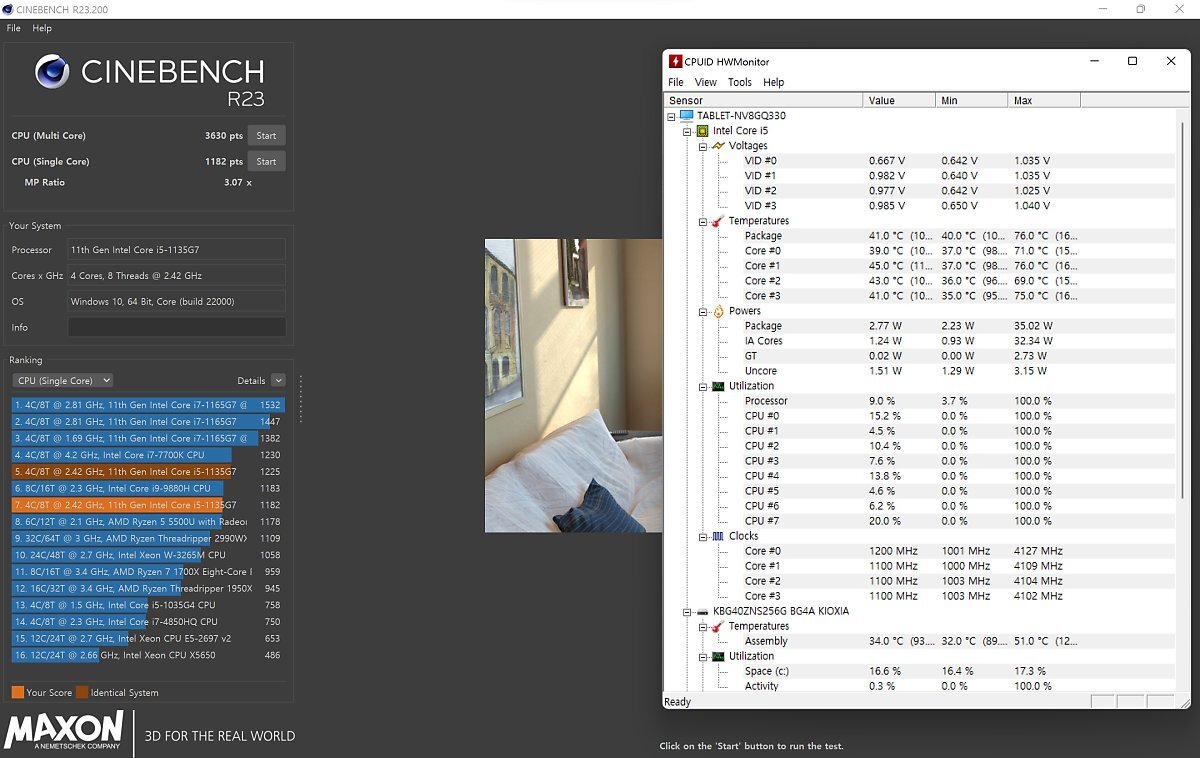The width and height of the screenshot is (1200, 758).
Task: Click the Intel Core i5 chip icon
Action: tap(702, 131)
